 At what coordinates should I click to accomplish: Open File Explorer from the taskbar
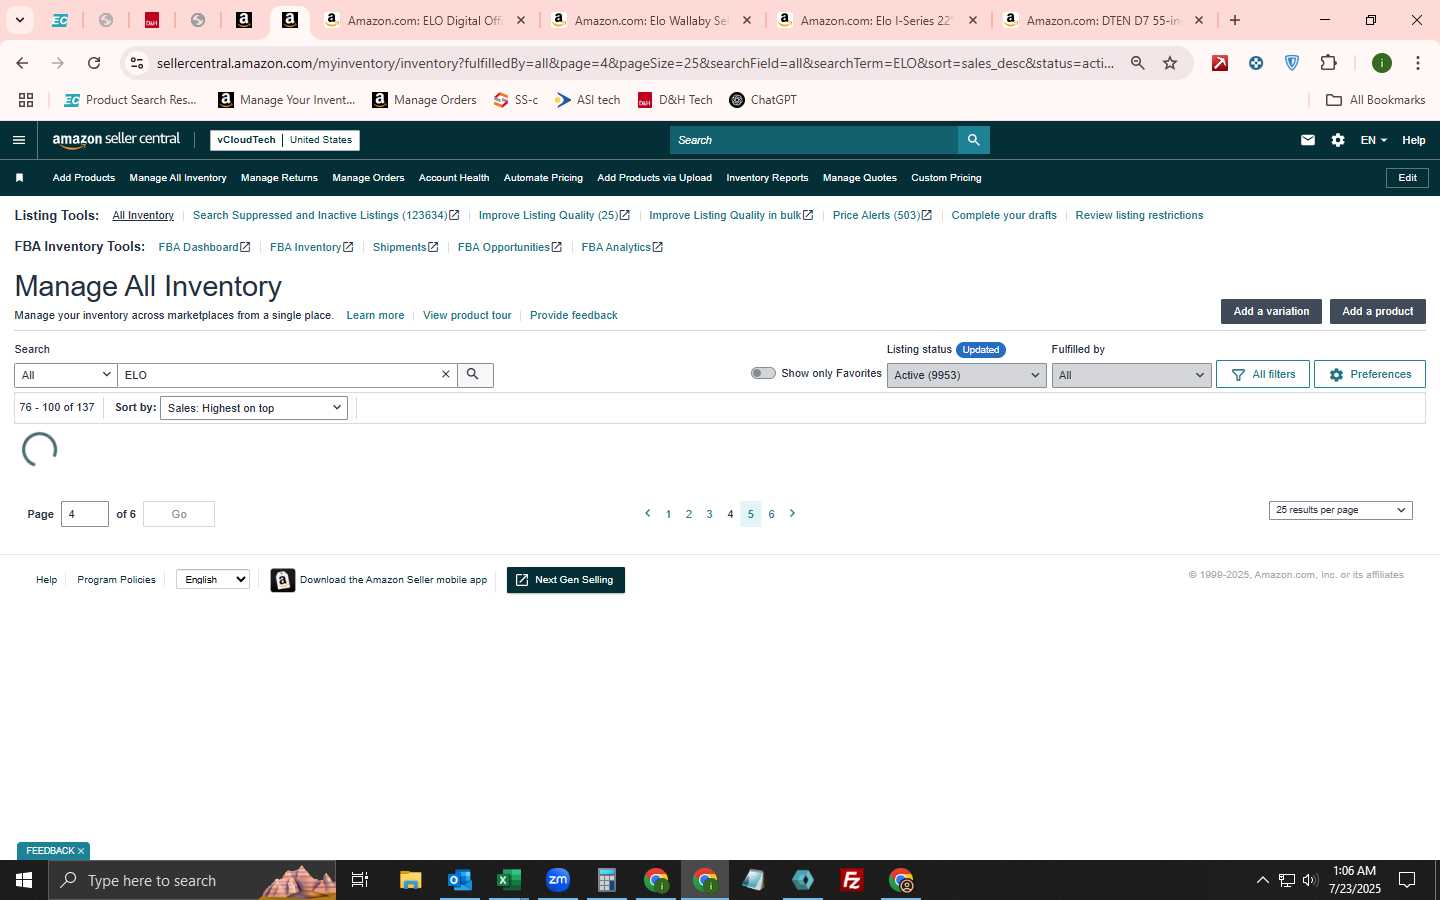[410, 880]
